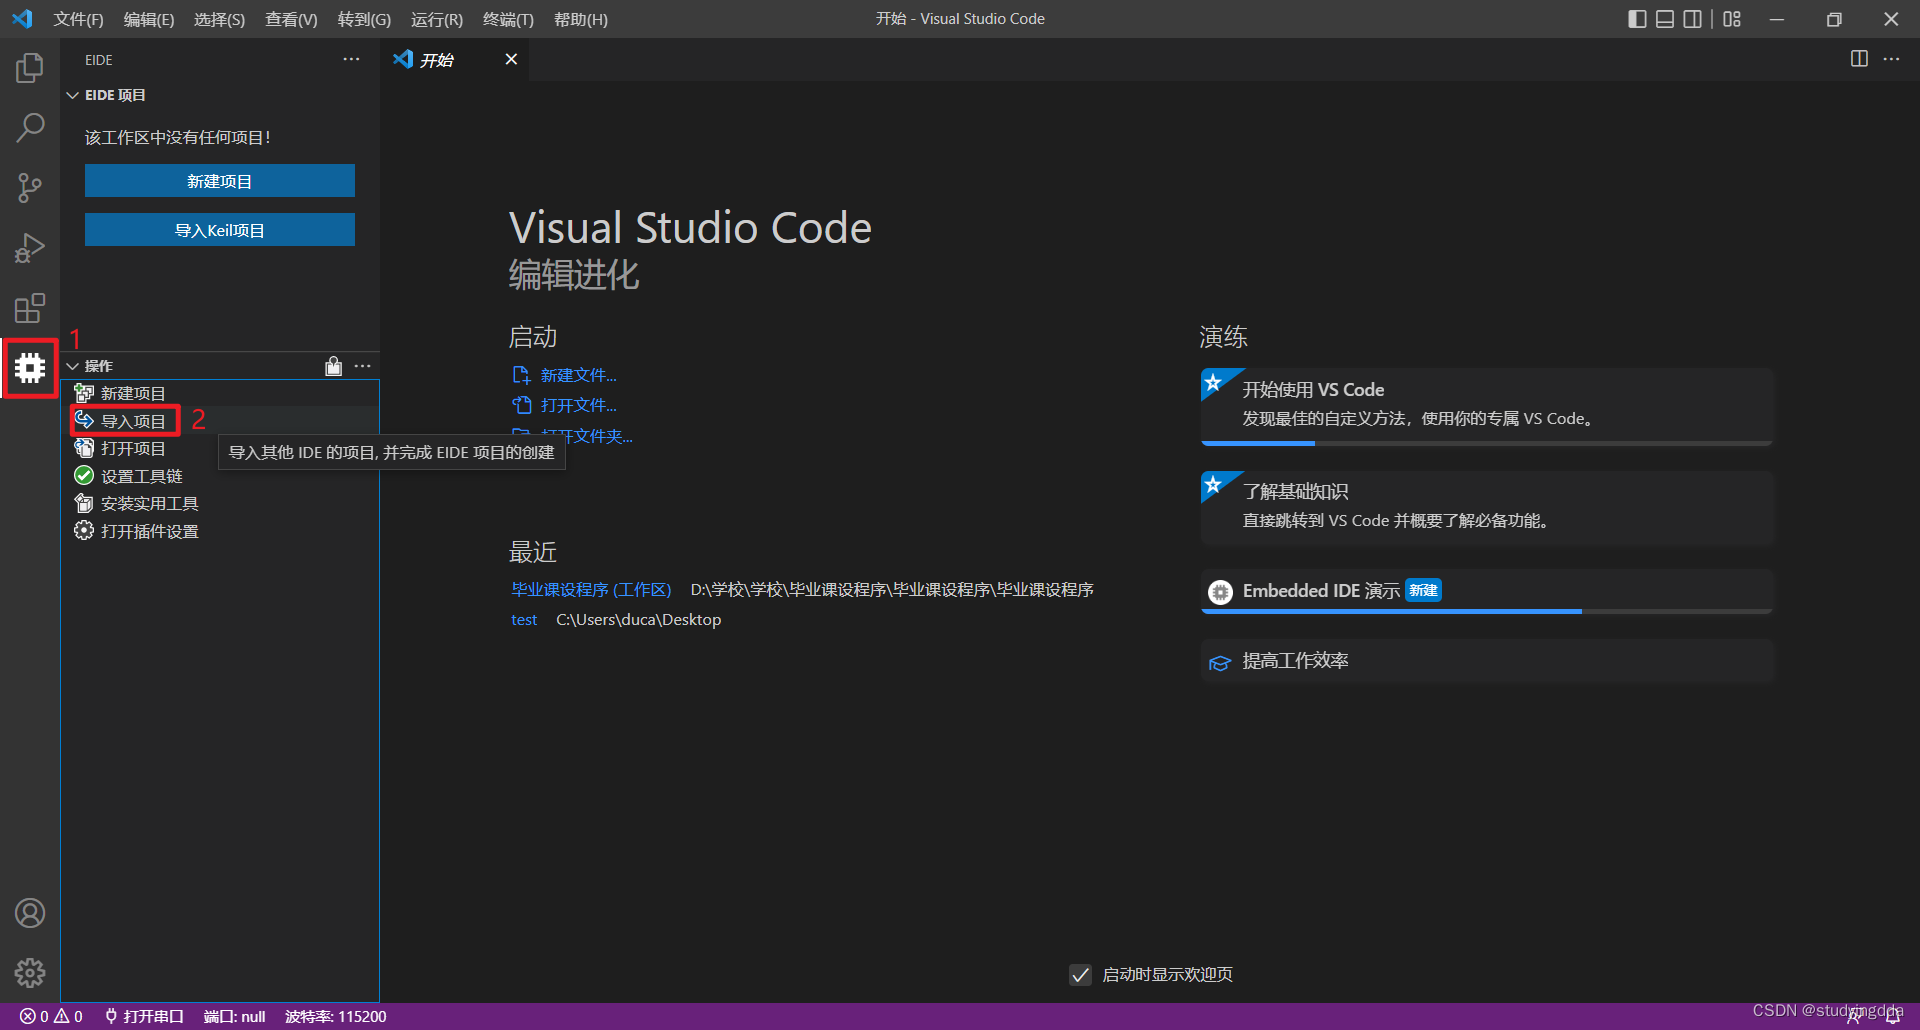The height and width of the screenshot is (1030, 1920).
Task: Open the 终端(T) menu
Action: point(508,19)
